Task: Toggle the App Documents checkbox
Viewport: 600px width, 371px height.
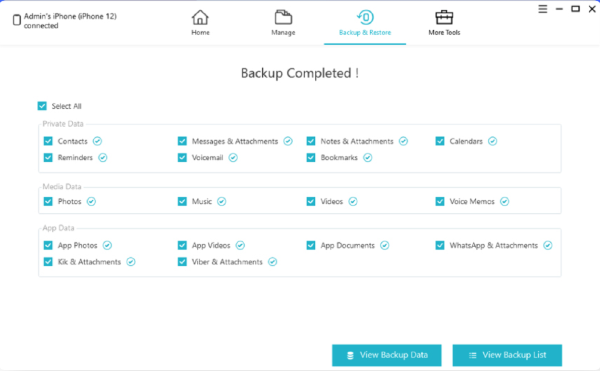Action: [x=311, y=246]
